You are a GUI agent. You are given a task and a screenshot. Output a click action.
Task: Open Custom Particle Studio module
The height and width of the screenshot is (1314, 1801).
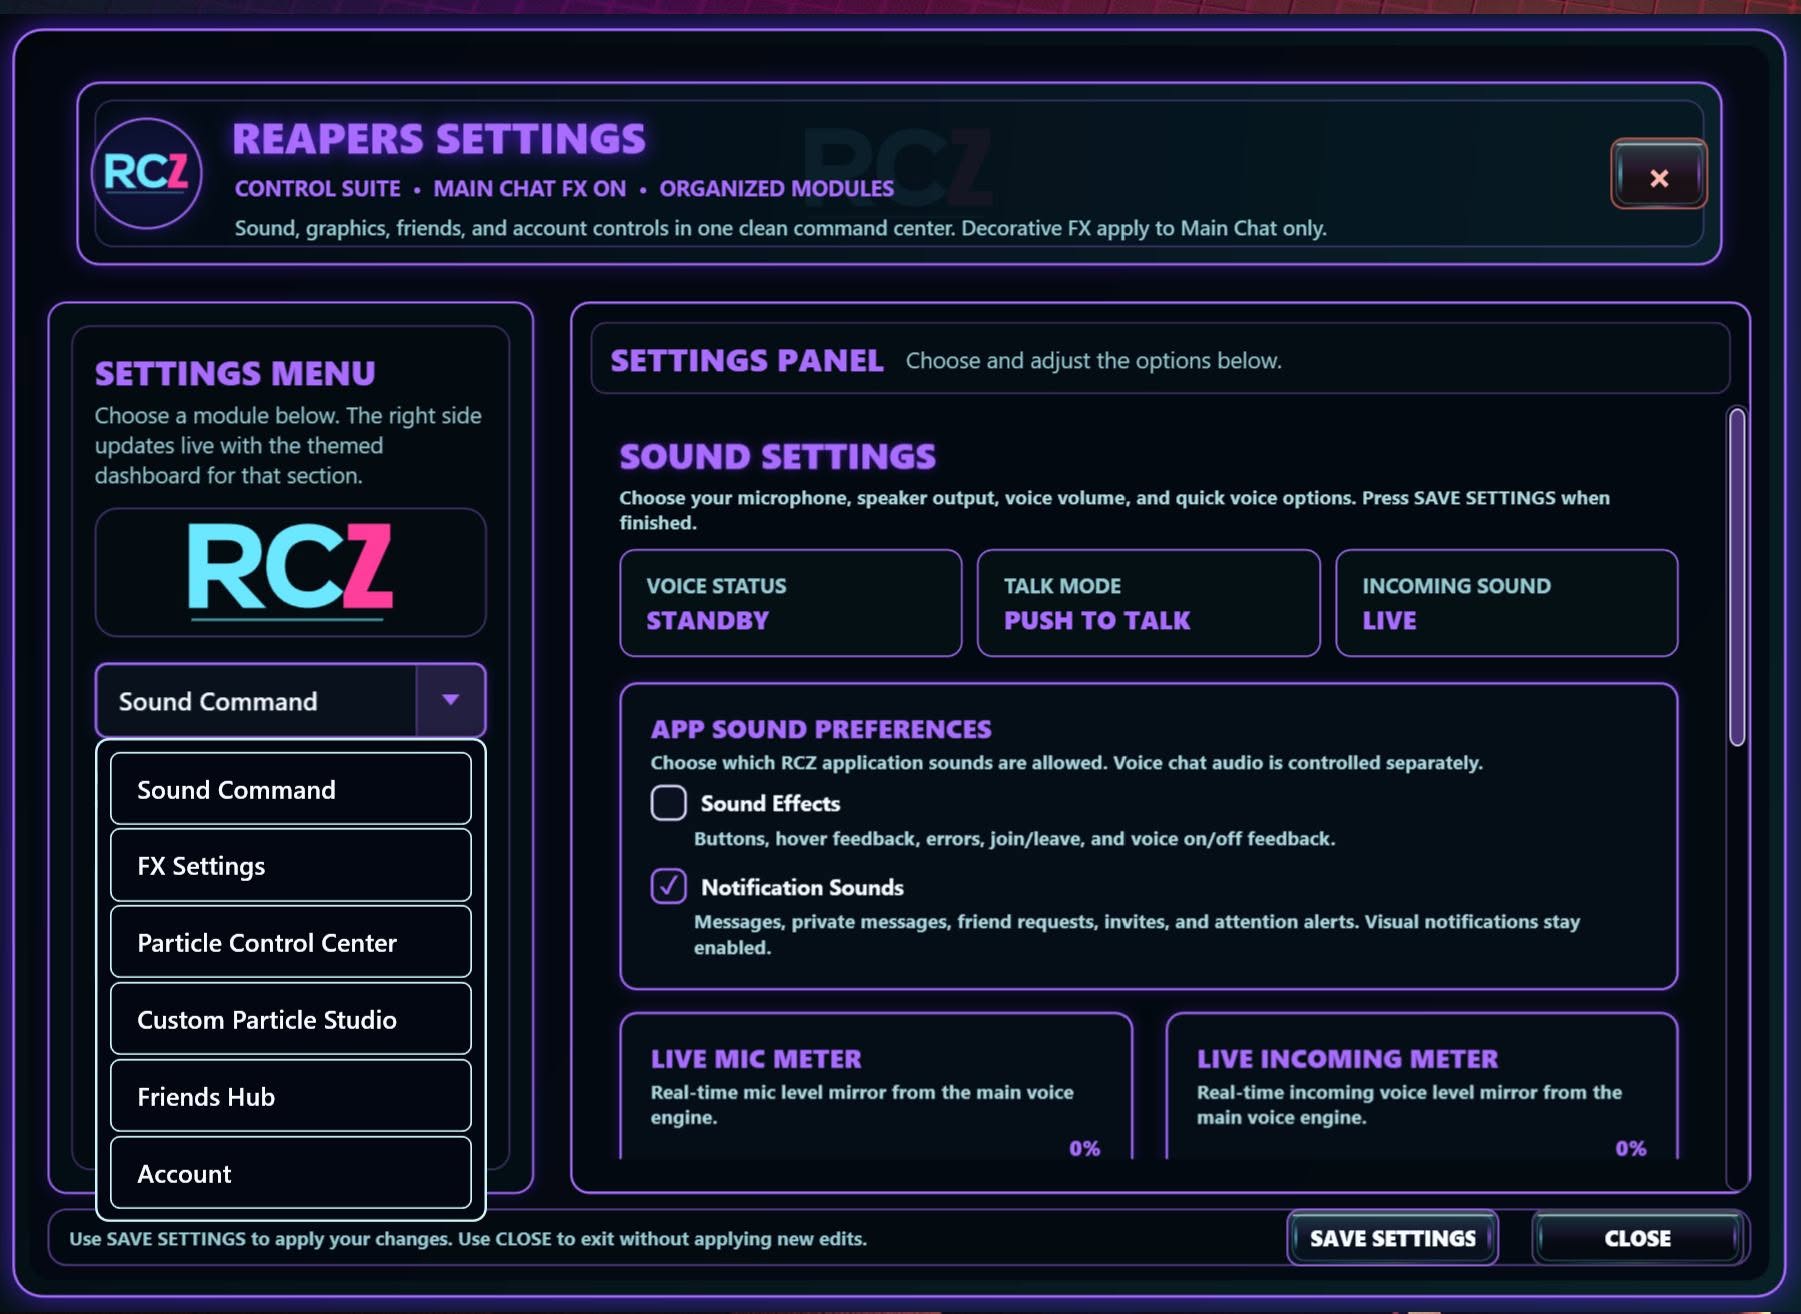click(290, 1019)
